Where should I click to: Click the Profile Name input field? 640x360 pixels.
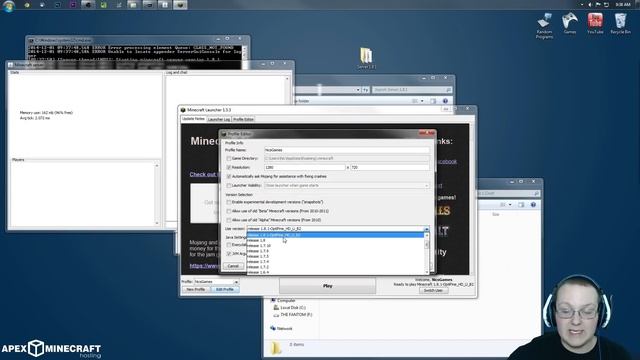coord(347,150)
